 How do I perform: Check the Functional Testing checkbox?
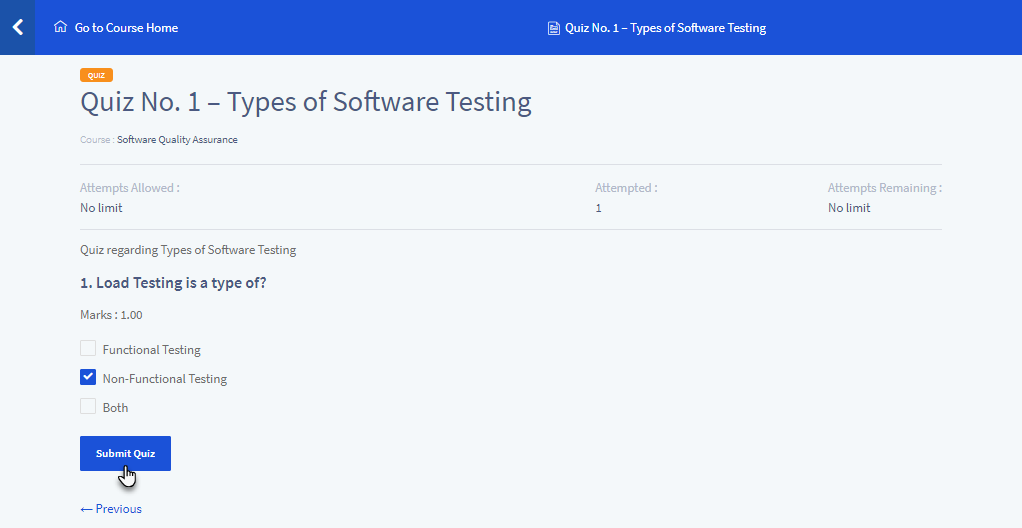pyautogui.click(x=88, y=349)
